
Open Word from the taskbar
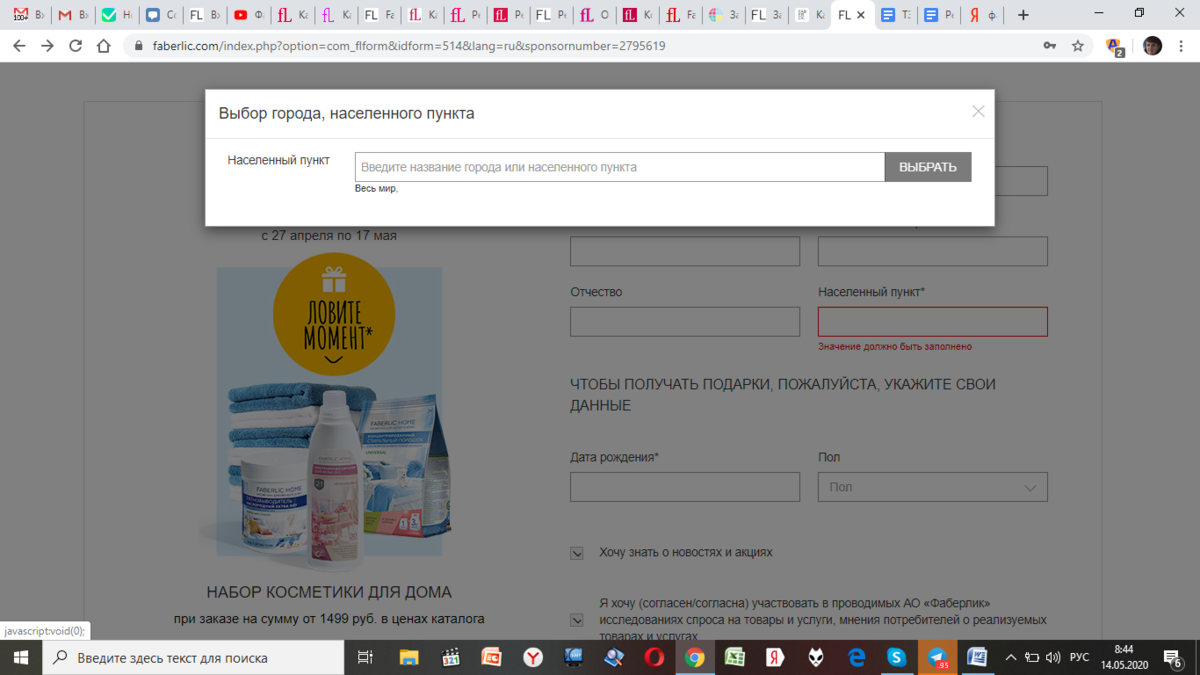[x=977, y=657]
